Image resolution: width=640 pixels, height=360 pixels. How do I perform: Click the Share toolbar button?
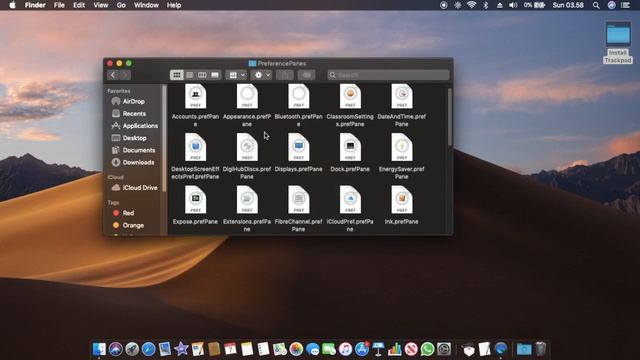click(x=285, y=75)
